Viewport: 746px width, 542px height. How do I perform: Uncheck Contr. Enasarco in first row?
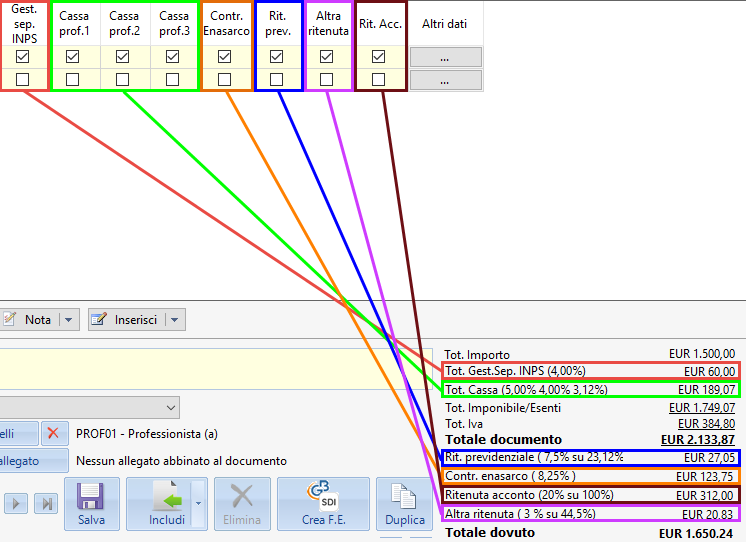pyautogui.click(x=225, y=57)
